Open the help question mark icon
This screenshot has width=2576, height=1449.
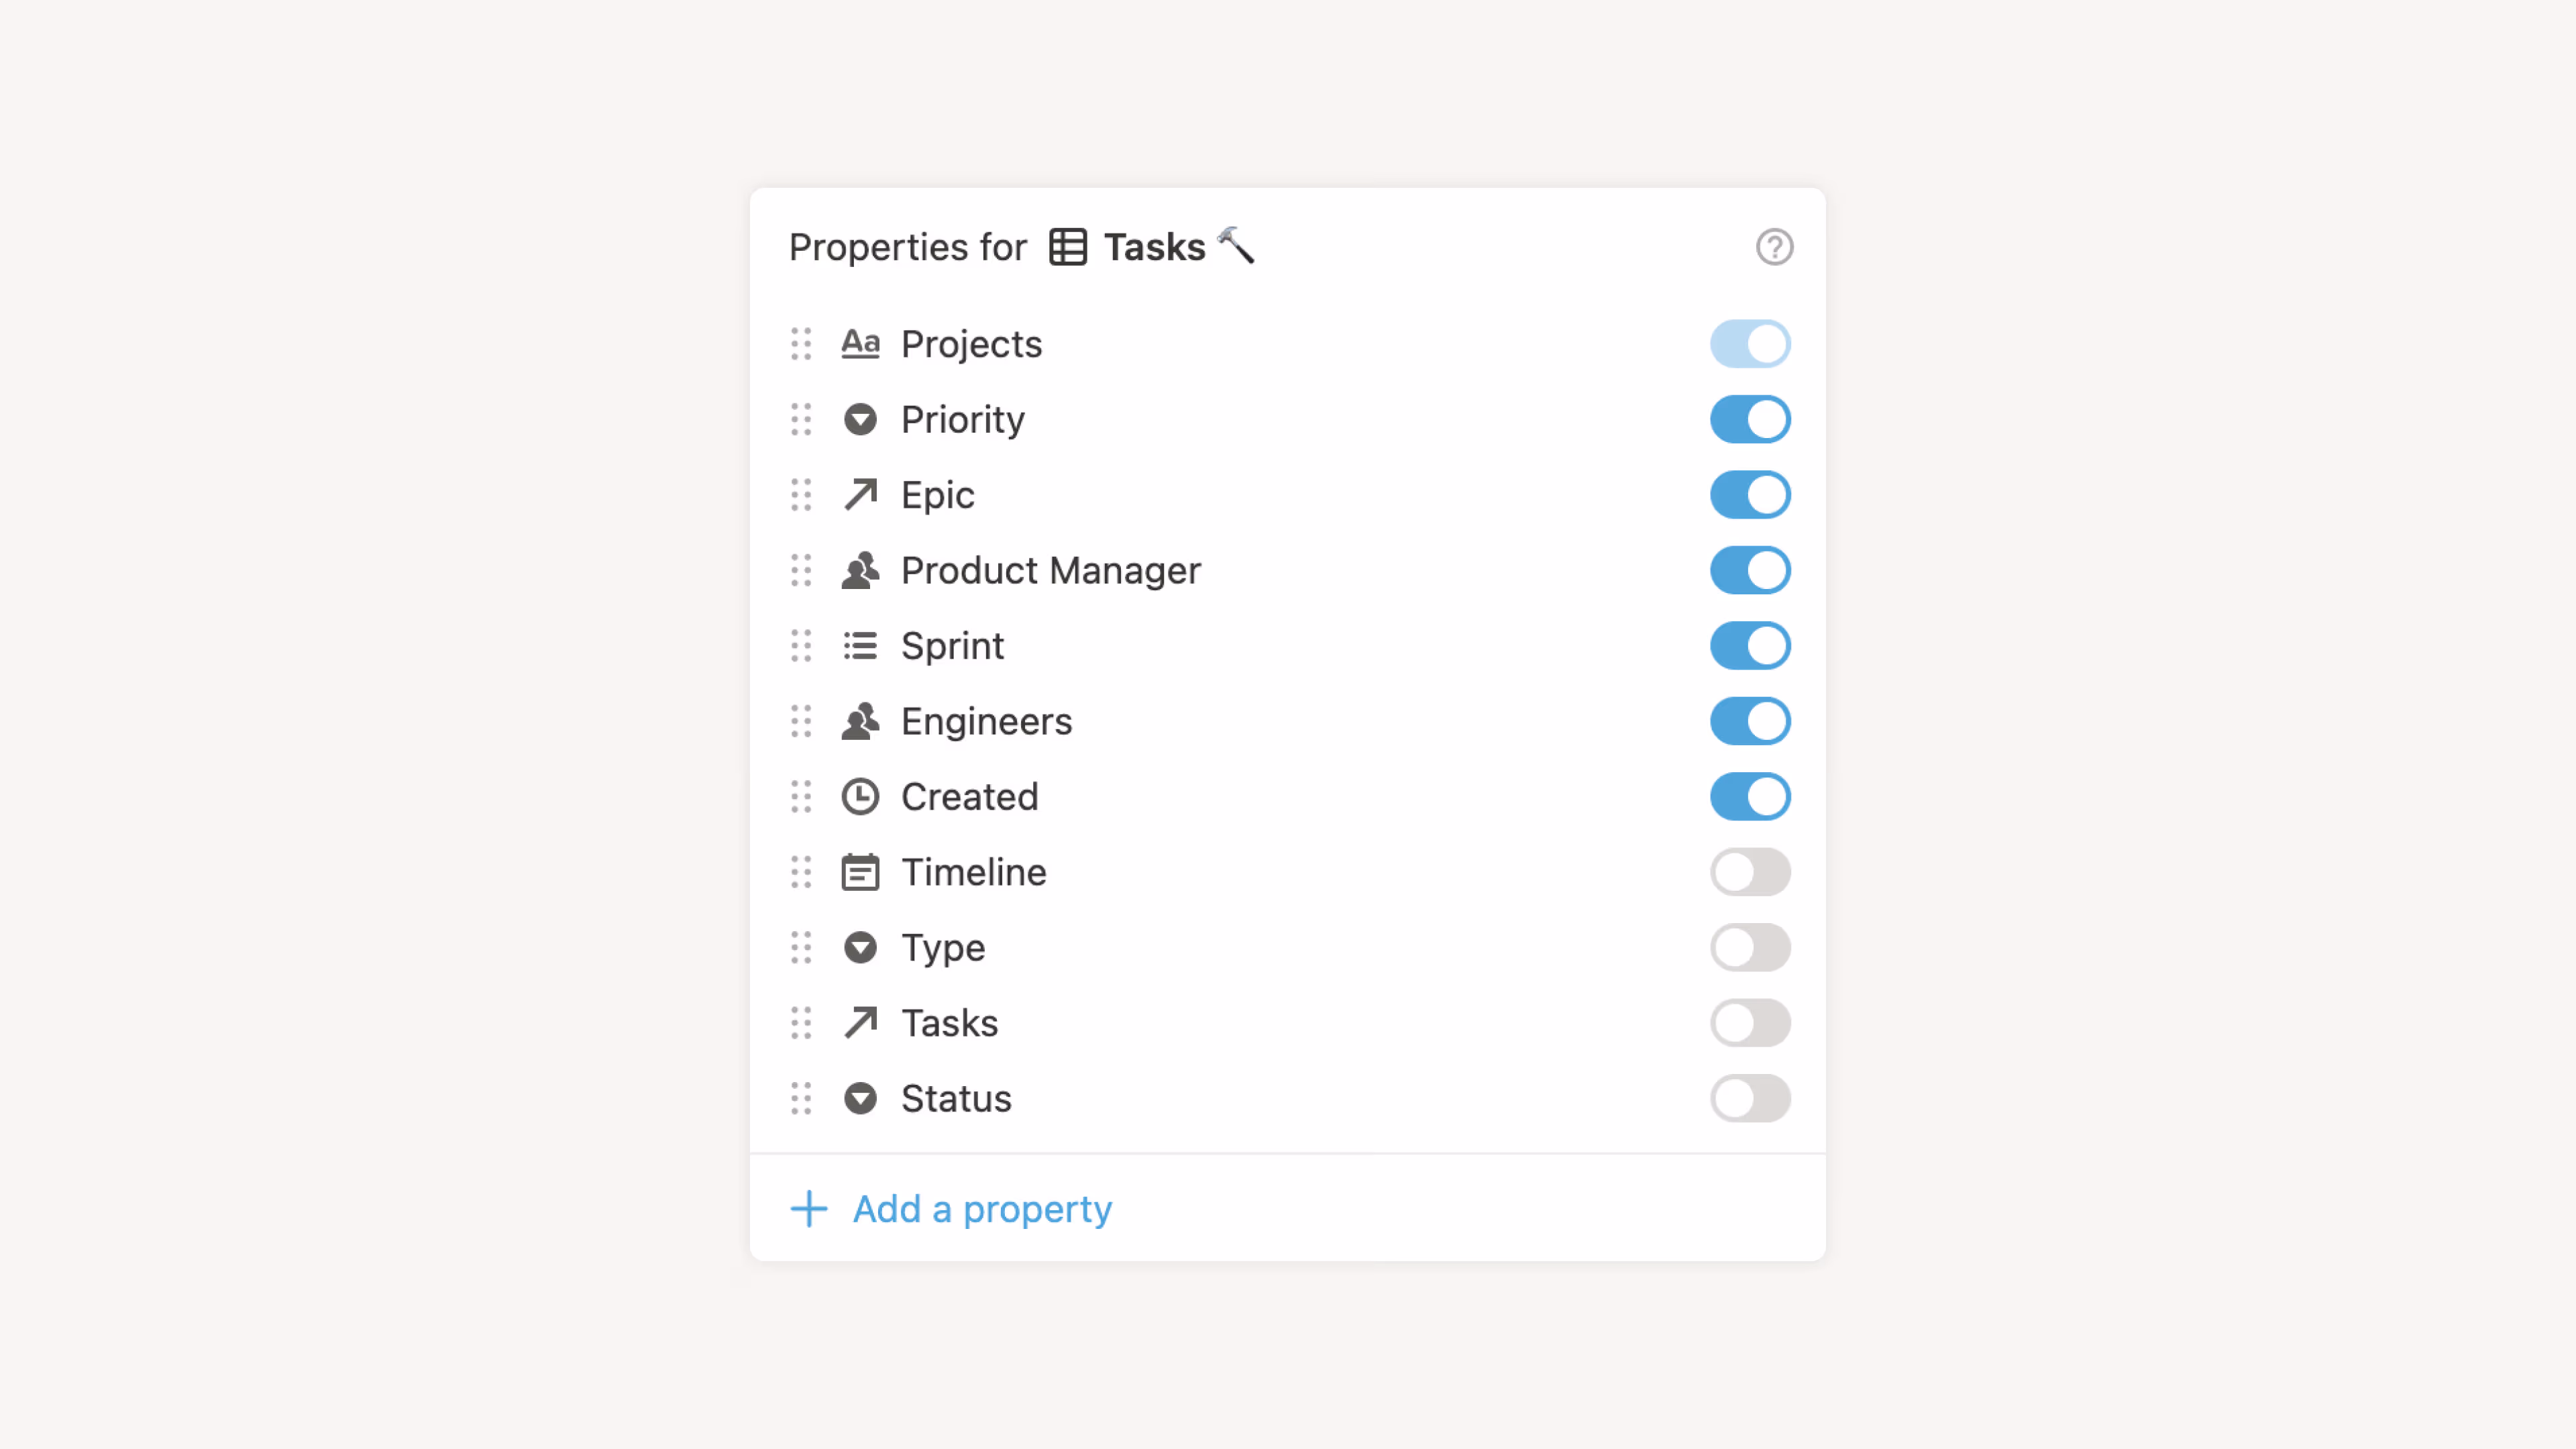tap(1774, 247)
